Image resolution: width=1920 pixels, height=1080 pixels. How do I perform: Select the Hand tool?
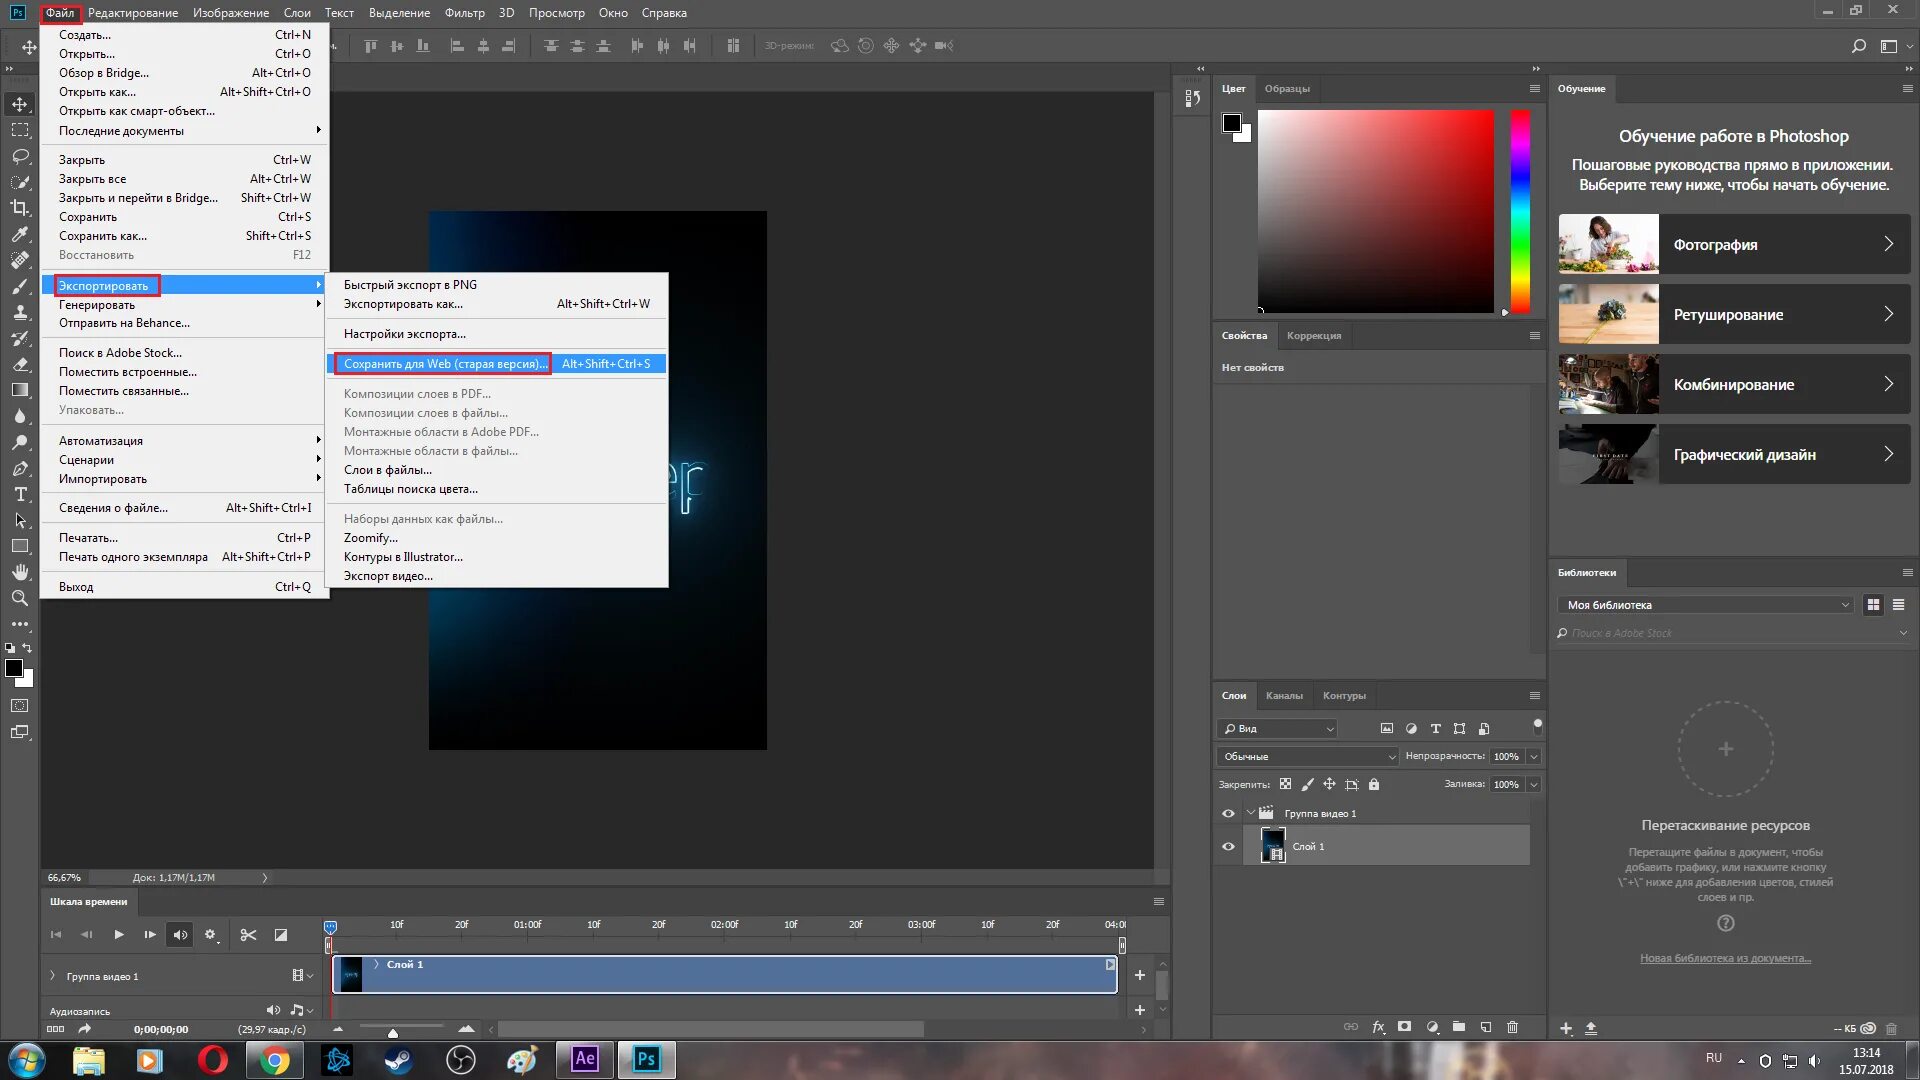click(20, 572)
